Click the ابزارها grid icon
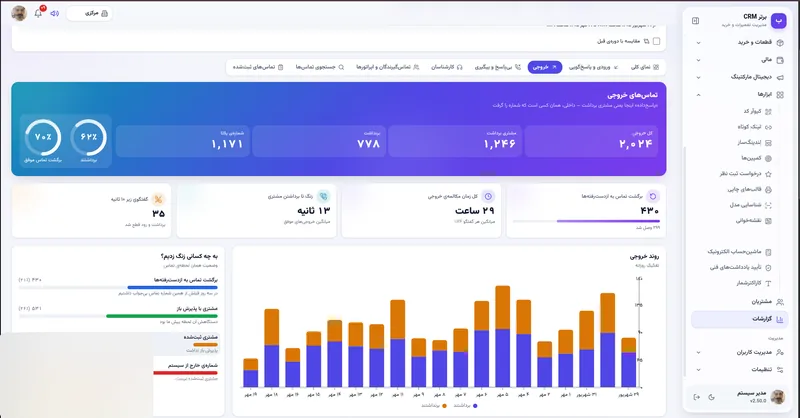 pos(780,95)
